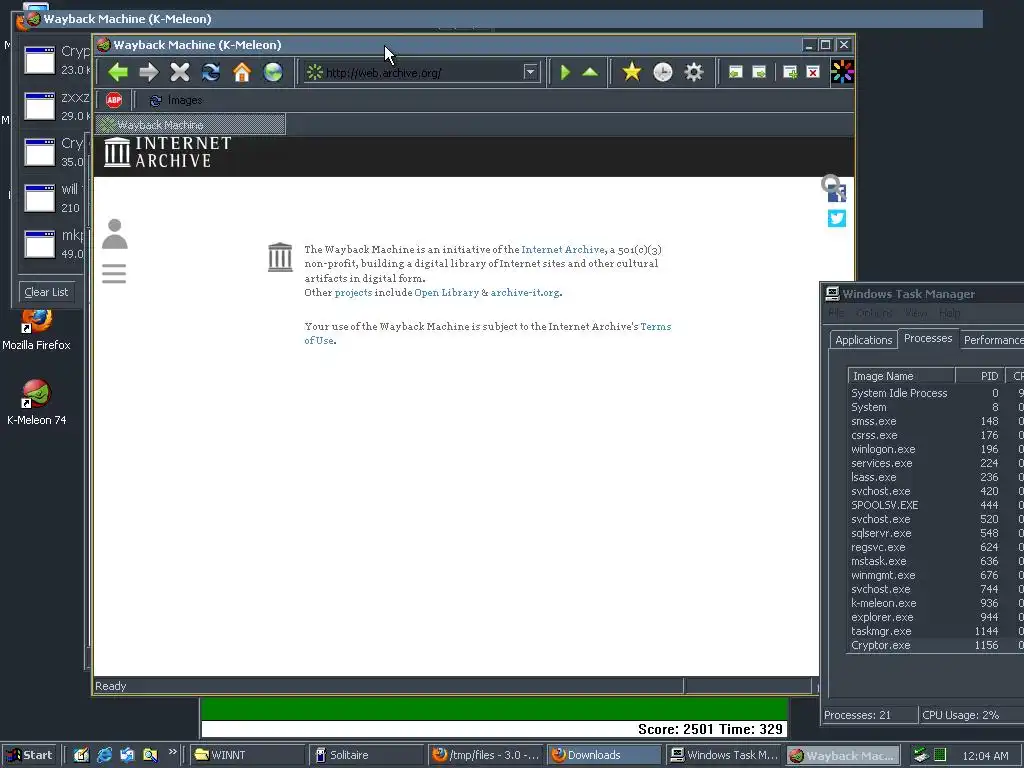
Task: Select winlogon.exe process row
Action: [x=935, y=449]
